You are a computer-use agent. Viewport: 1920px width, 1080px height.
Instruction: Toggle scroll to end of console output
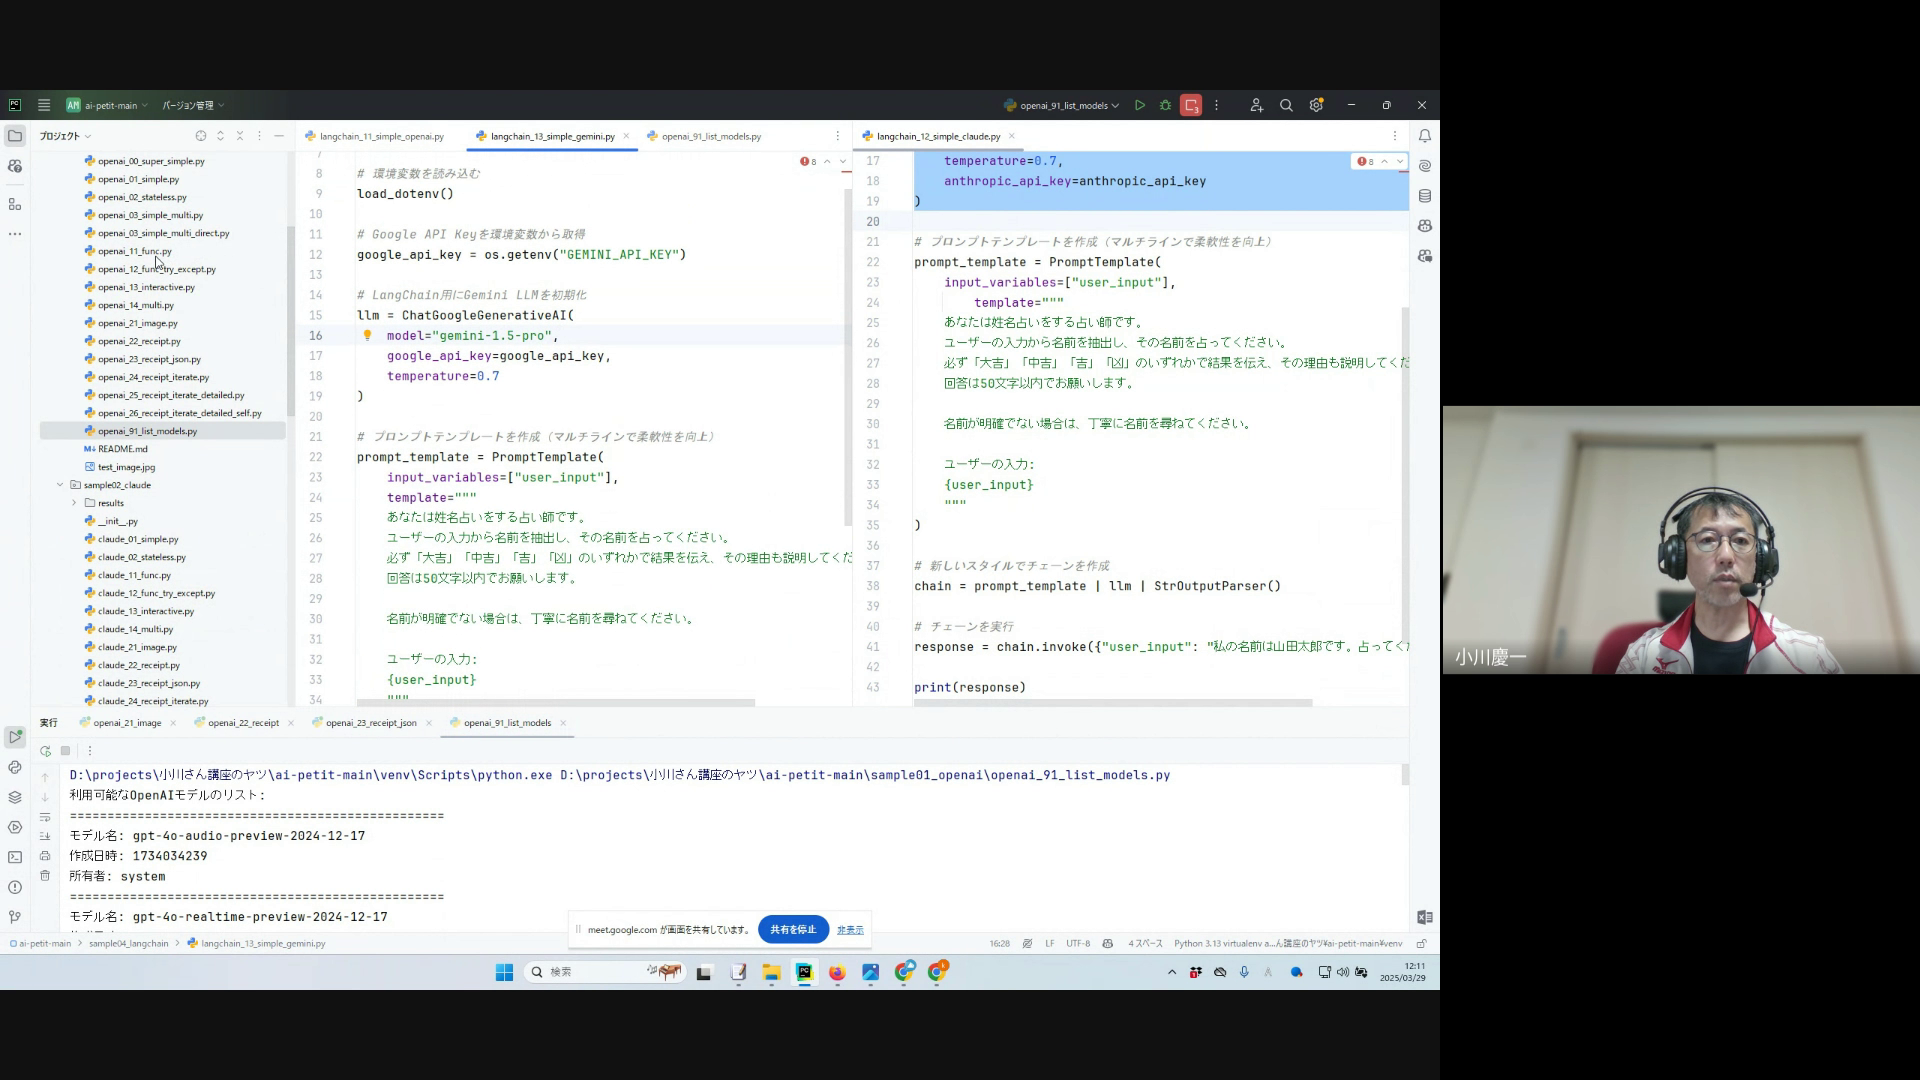[x=45, y=836]
